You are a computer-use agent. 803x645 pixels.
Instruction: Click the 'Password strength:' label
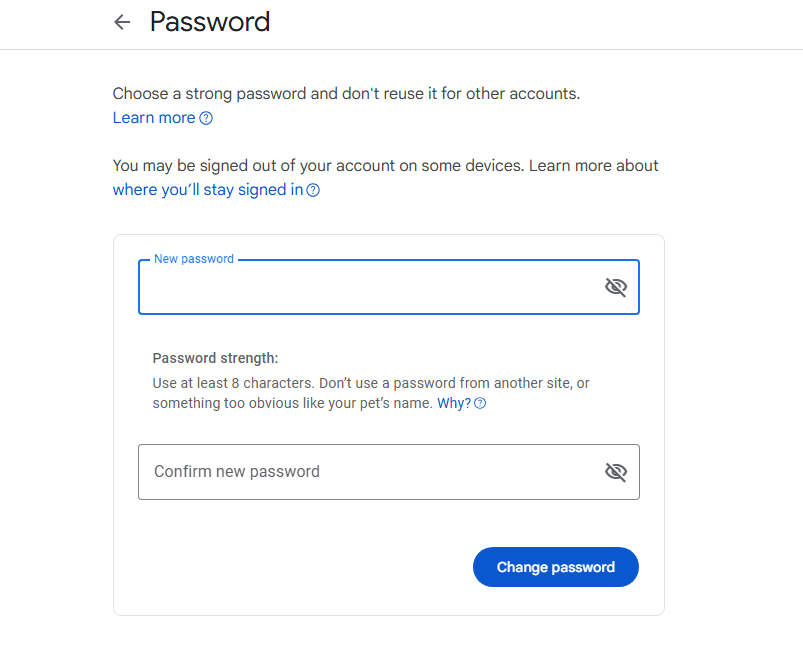215,358
